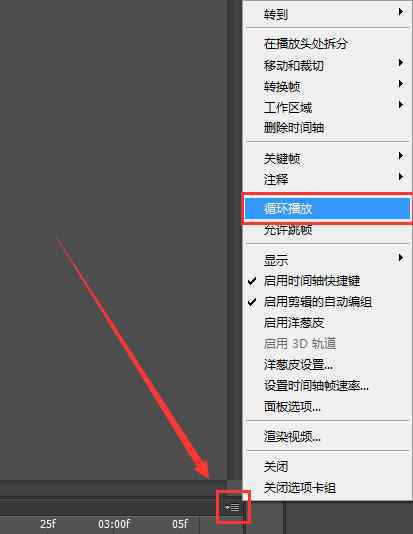413x534 pixels.
Task: Choose 在播放头处拆分
Action: coord(328,44)
